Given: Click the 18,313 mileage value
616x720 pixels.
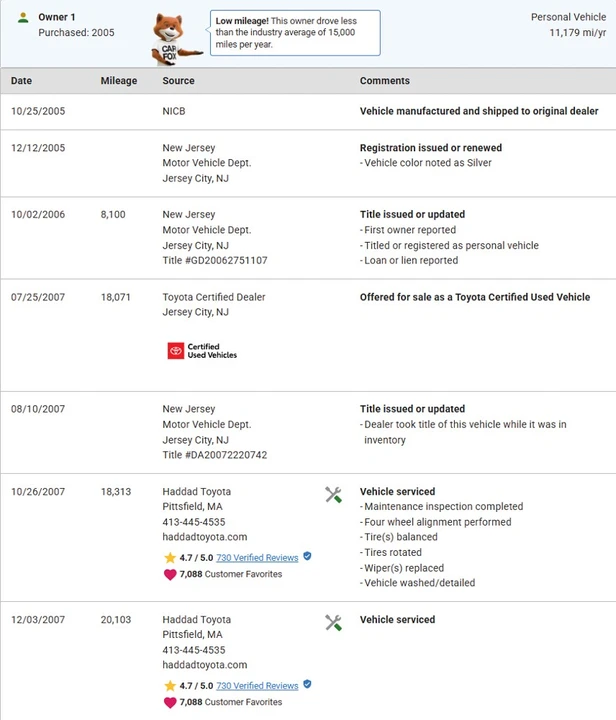Looking at the screenshot, I should click(116, 492).
